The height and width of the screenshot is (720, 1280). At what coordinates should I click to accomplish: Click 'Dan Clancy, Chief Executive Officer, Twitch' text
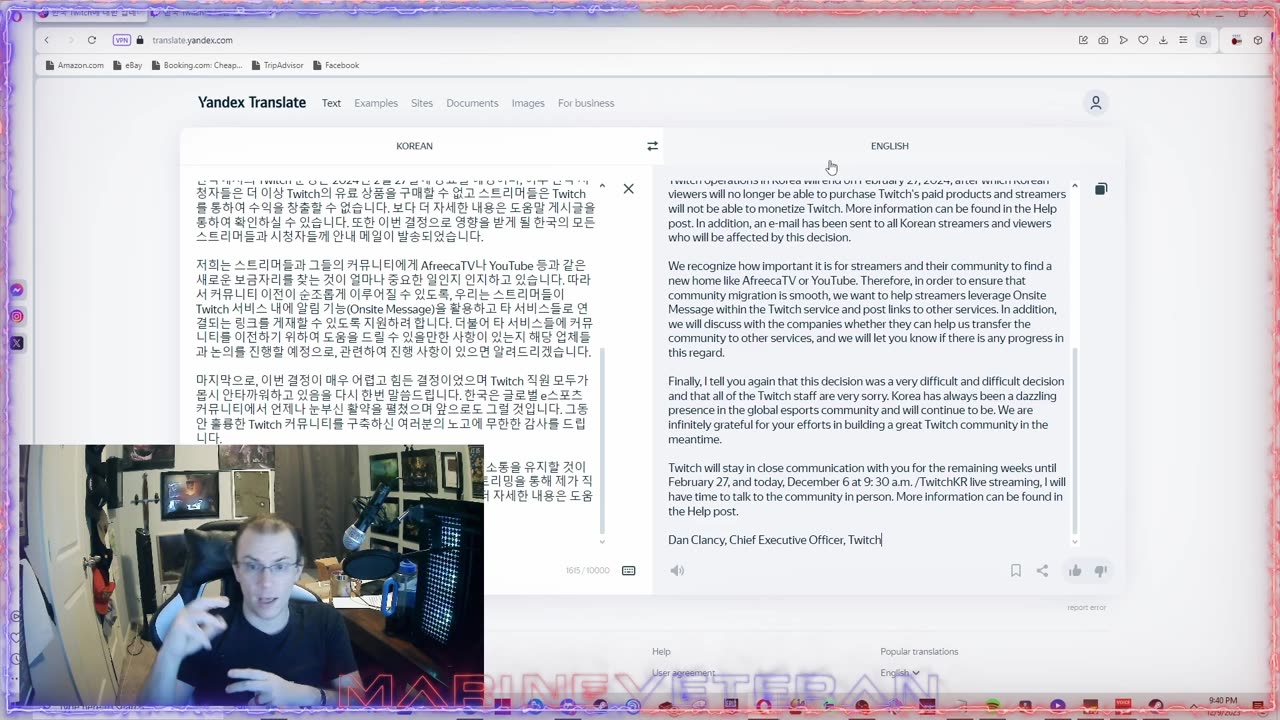(775, 540)
